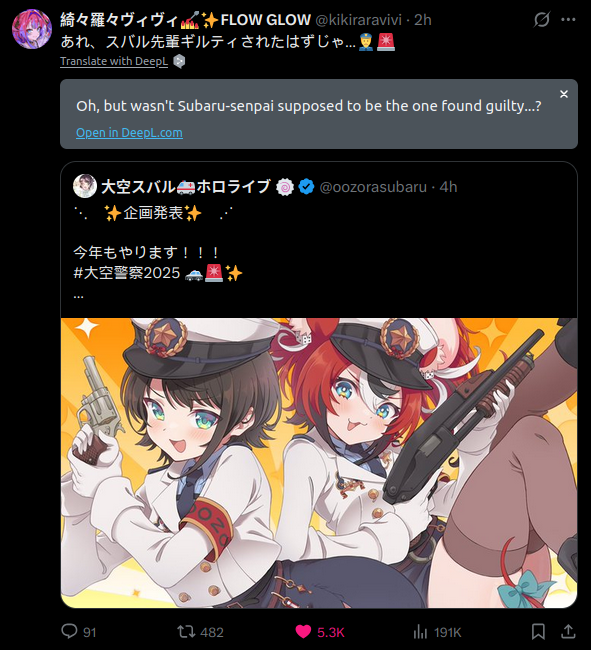Click the Grok slash-circle icon
This screenshot has width=591, height=650.
541,19
